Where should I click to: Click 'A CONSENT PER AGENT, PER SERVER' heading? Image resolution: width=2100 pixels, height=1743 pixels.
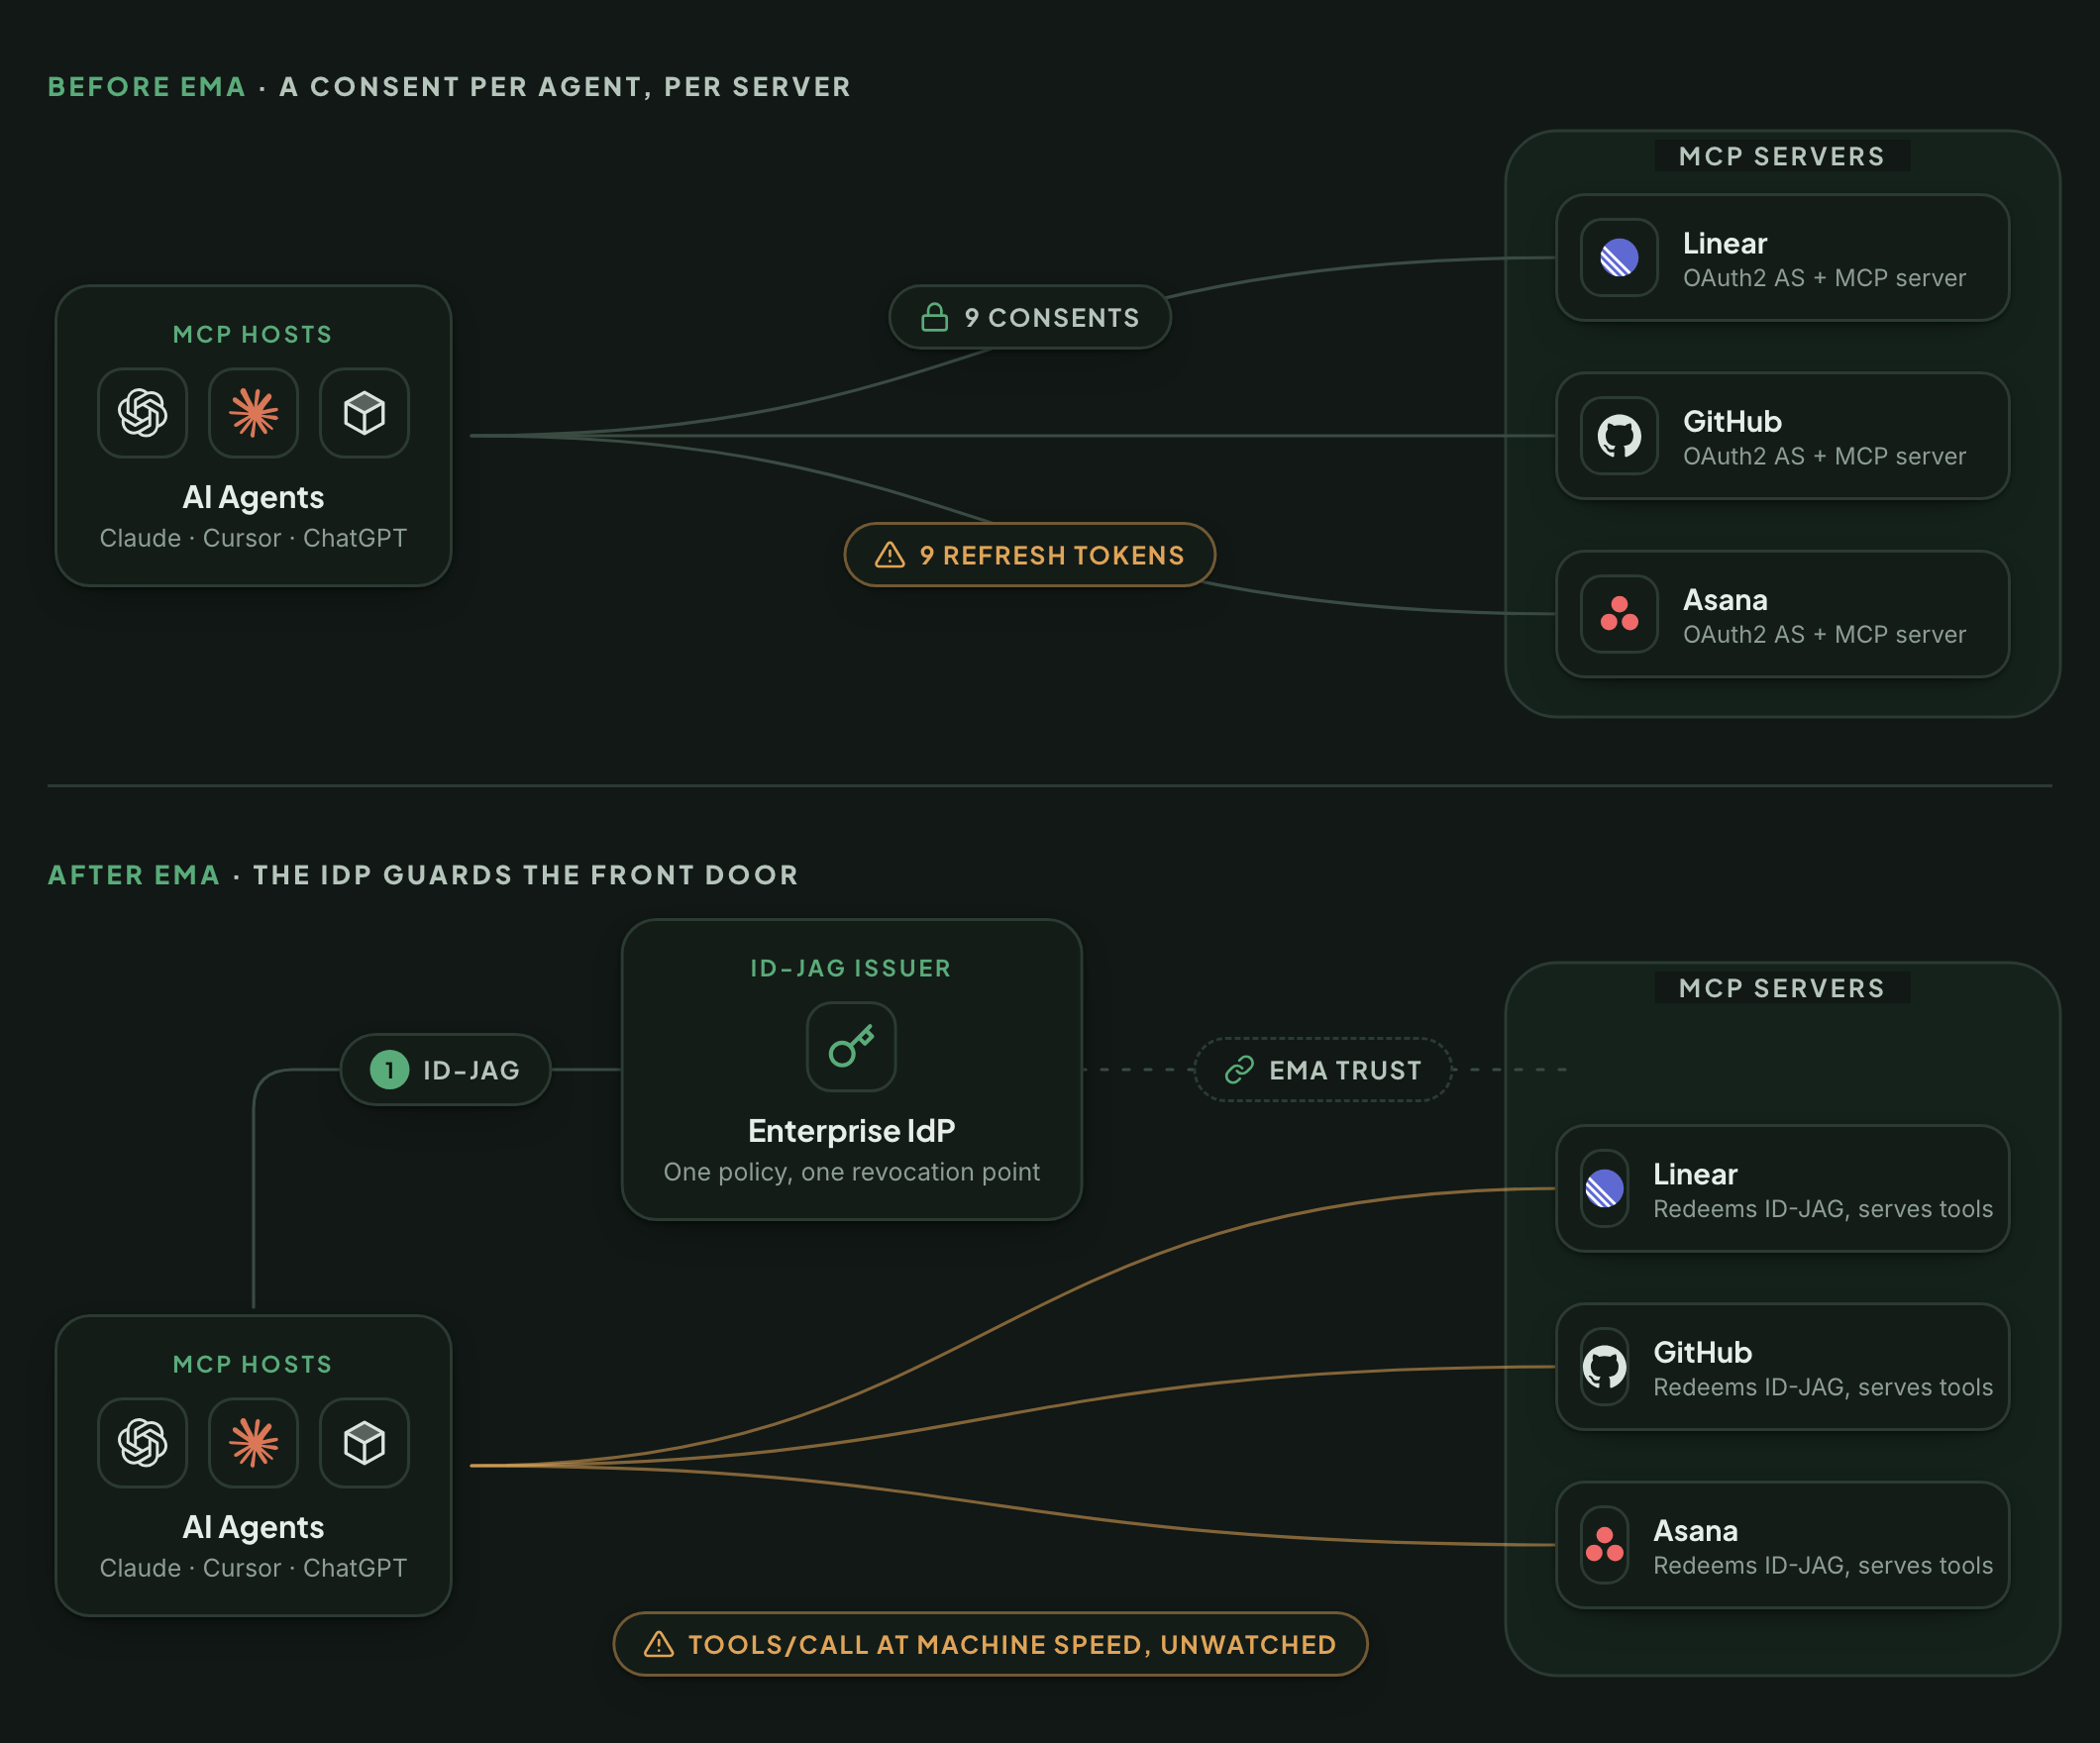(565, 87)
